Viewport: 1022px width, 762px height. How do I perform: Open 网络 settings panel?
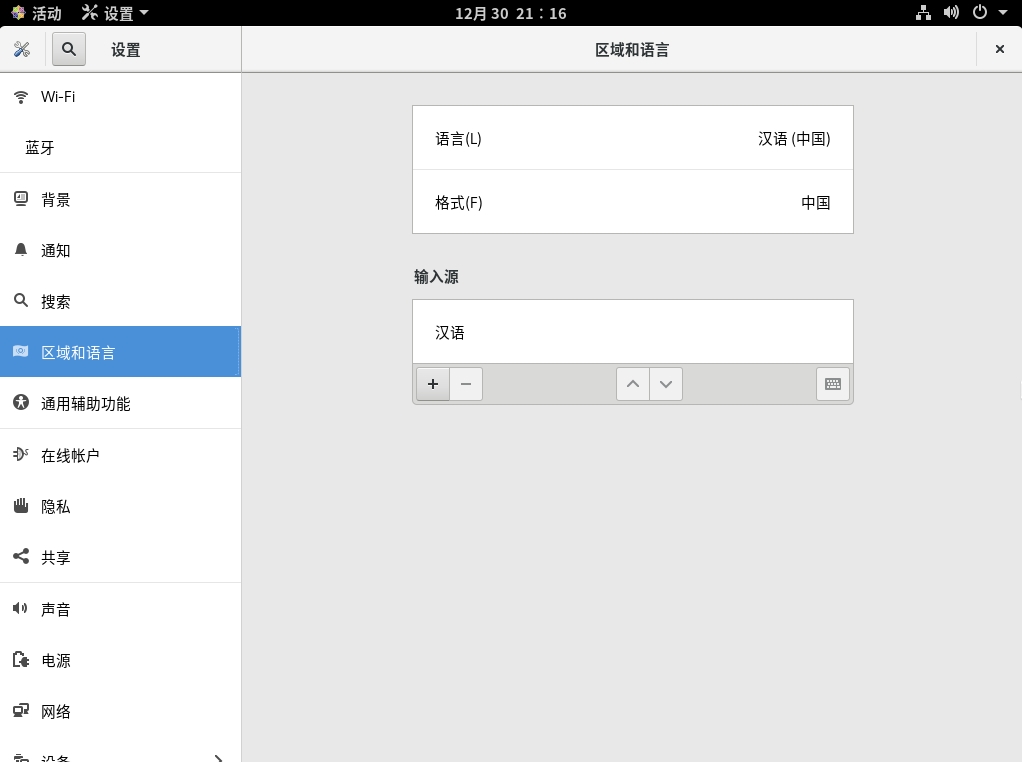click(121, 711)
